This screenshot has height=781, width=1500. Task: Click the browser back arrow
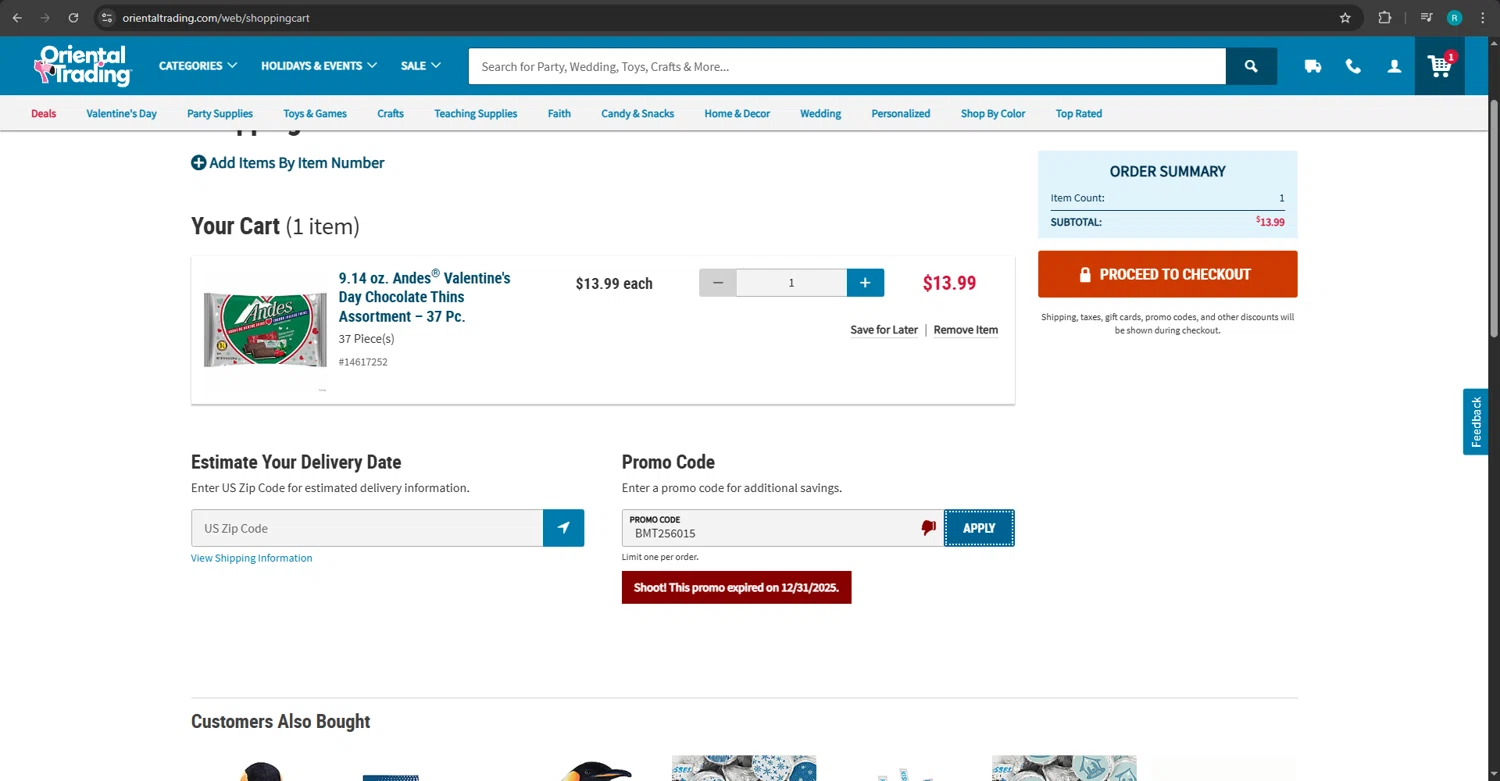pos(17,18)
